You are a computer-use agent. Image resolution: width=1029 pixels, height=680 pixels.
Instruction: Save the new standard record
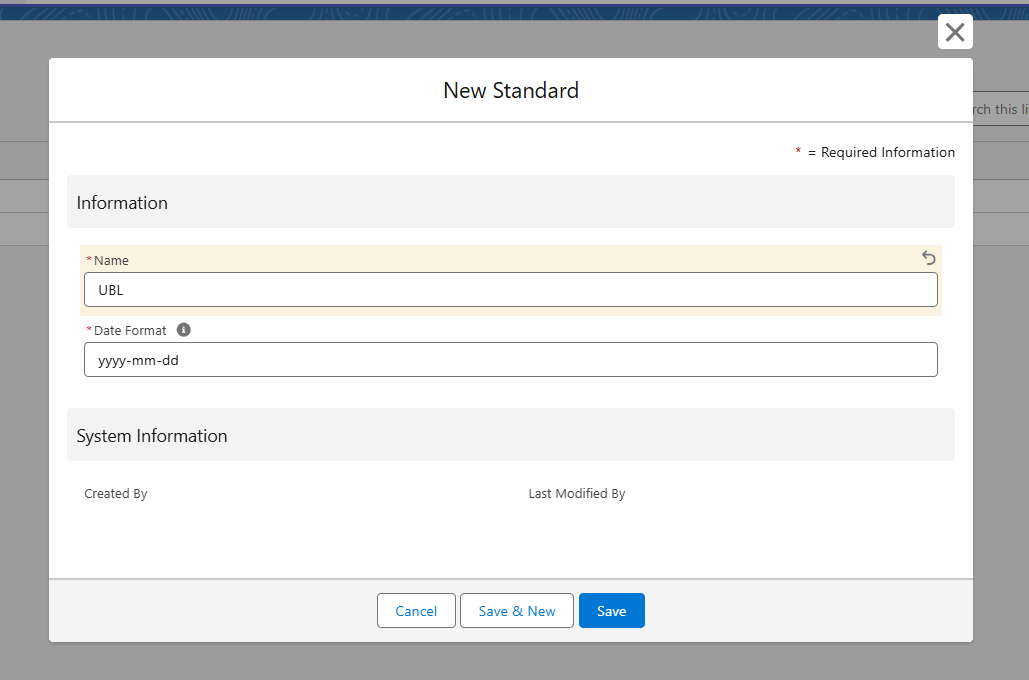pyautogui.click(x=611, y=611)
